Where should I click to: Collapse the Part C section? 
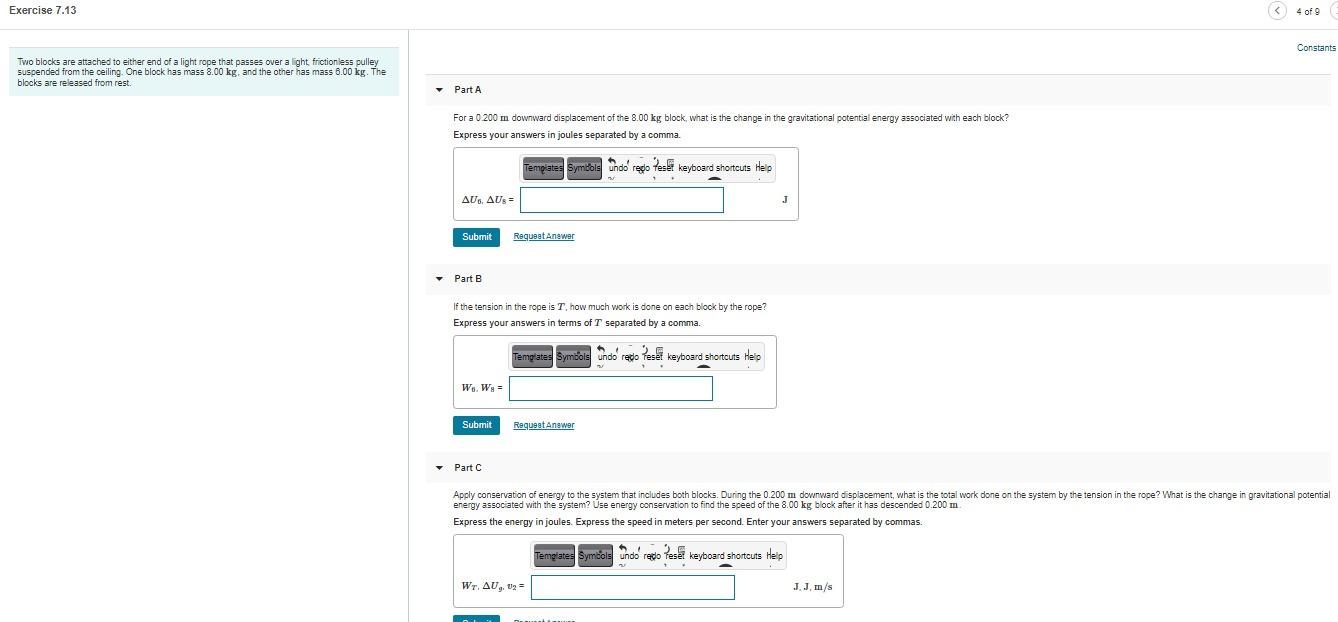(438, 467)
